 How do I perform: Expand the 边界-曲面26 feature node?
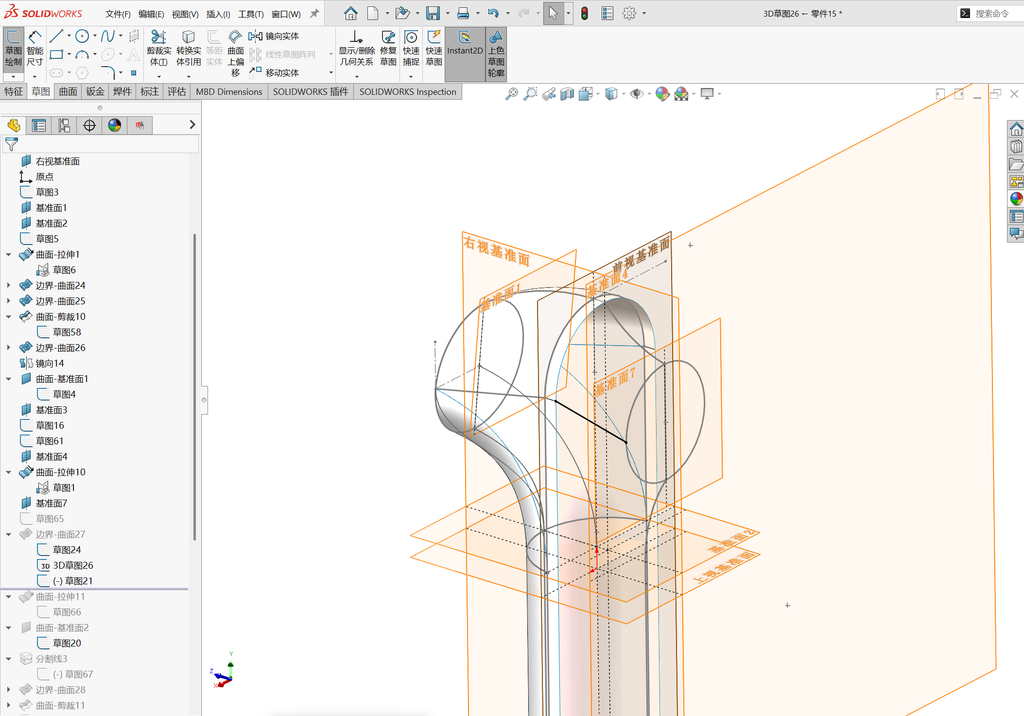click(8, 348)
